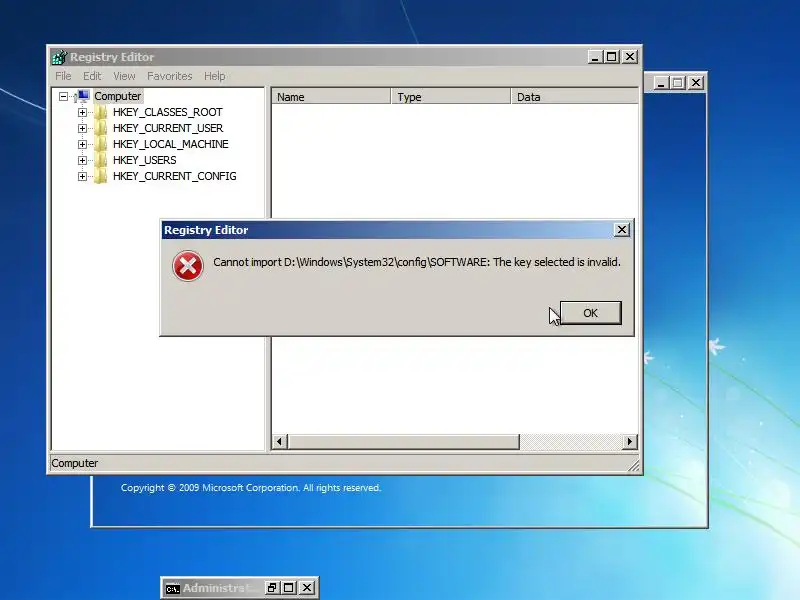Click the Computer icon in tree

(82, 96)
